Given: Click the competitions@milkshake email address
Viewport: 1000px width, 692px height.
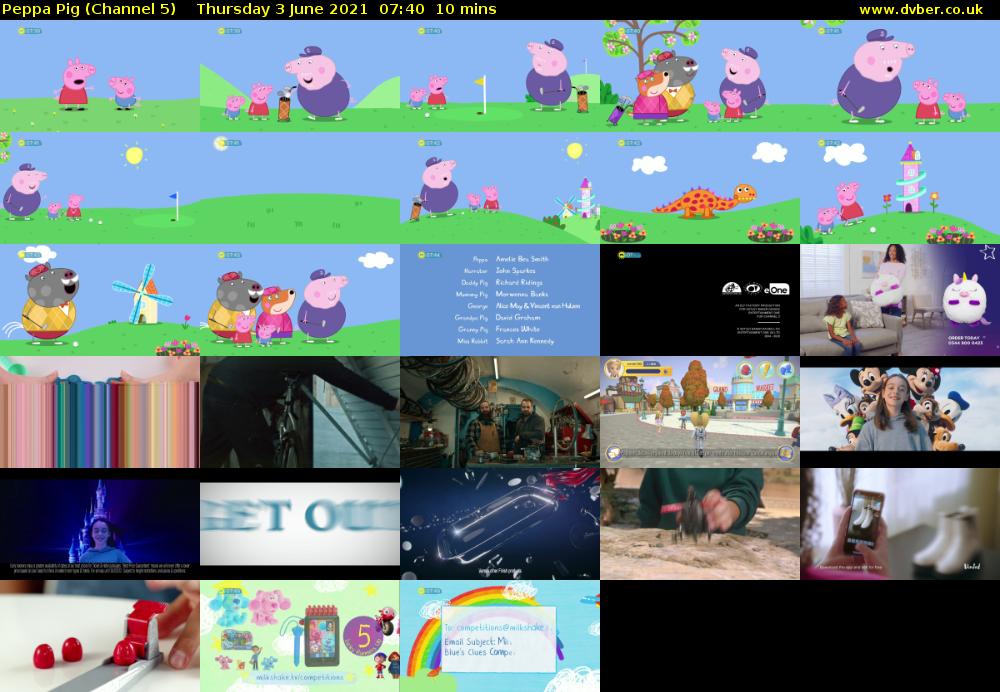Looking at the screenshot, I should [x=496, y=628].
